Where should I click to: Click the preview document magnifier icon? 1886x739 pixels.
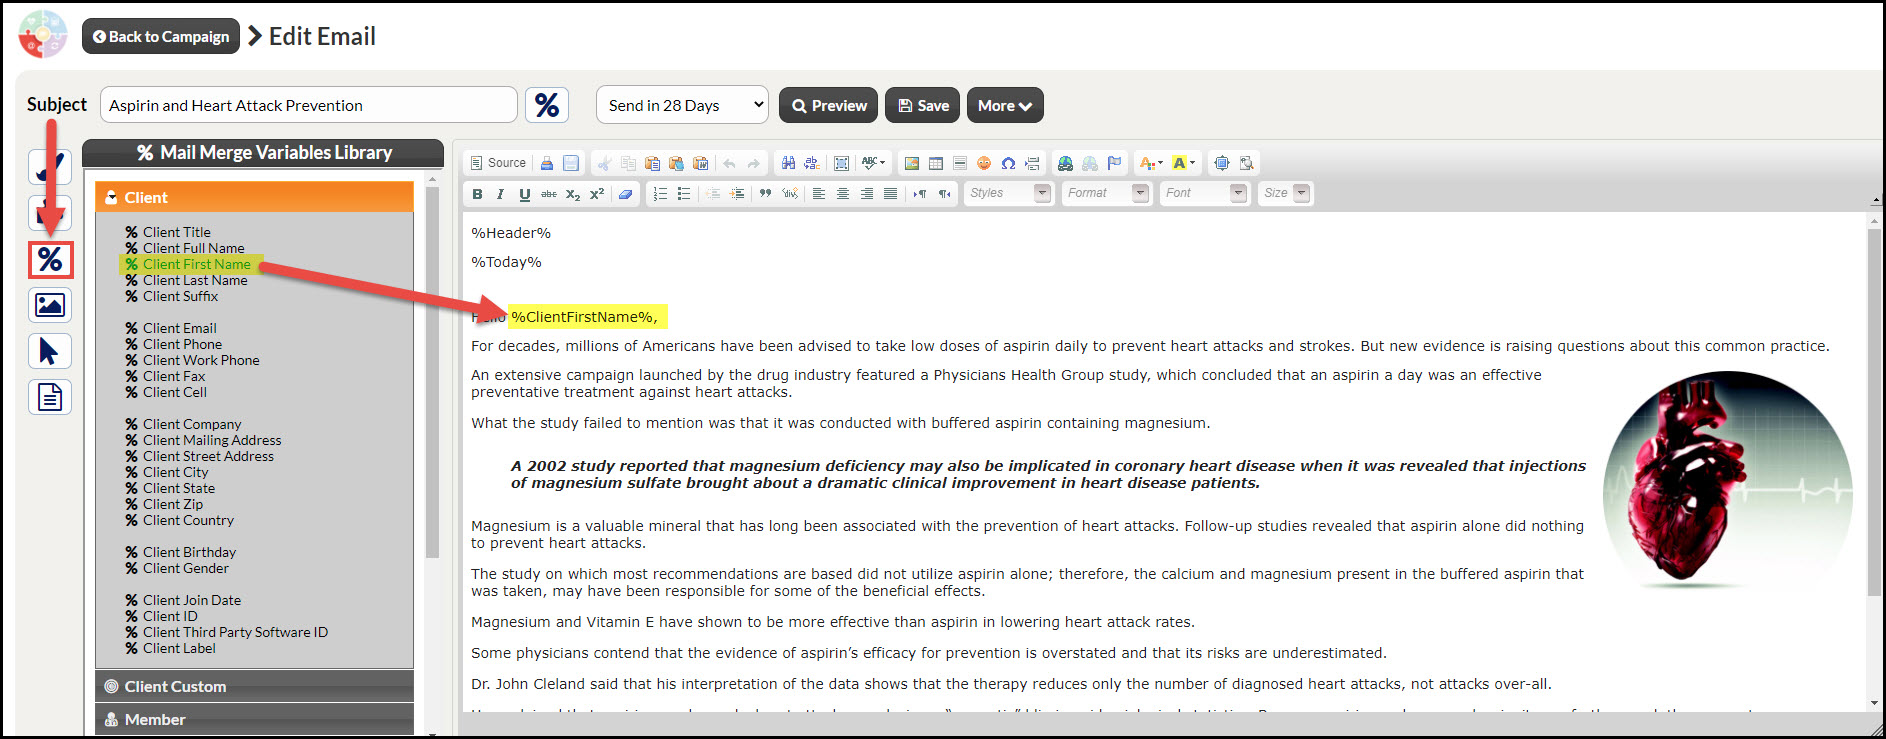pos(1246,163)
